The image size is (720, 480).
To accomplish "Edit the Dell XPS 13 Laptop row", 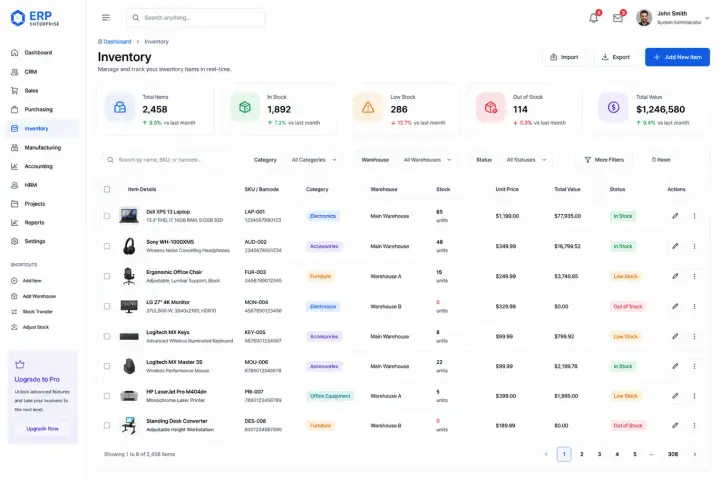I will click(675, 216).
